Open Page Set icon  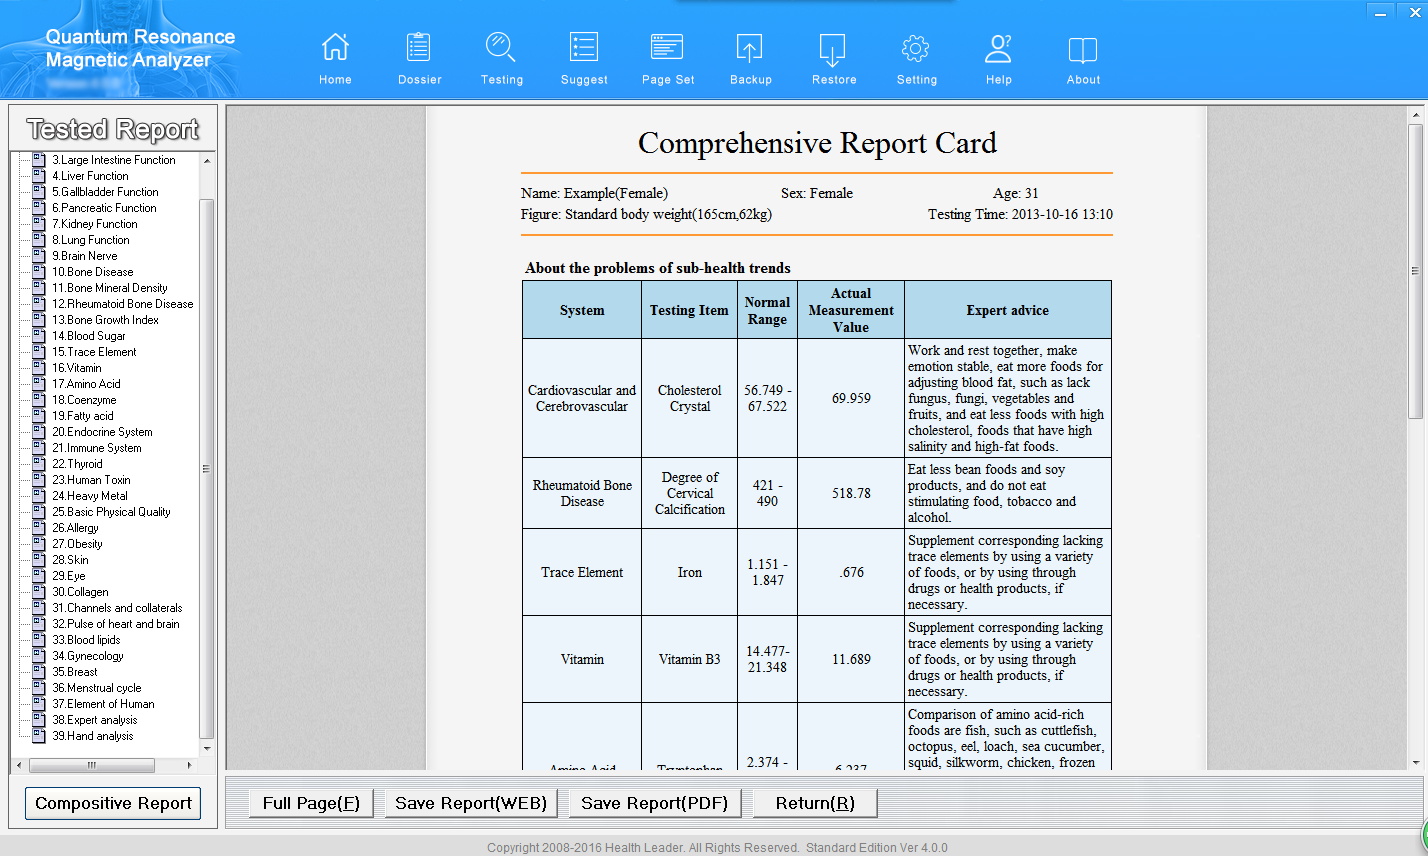pyautogui.click(x=667, y=48)
